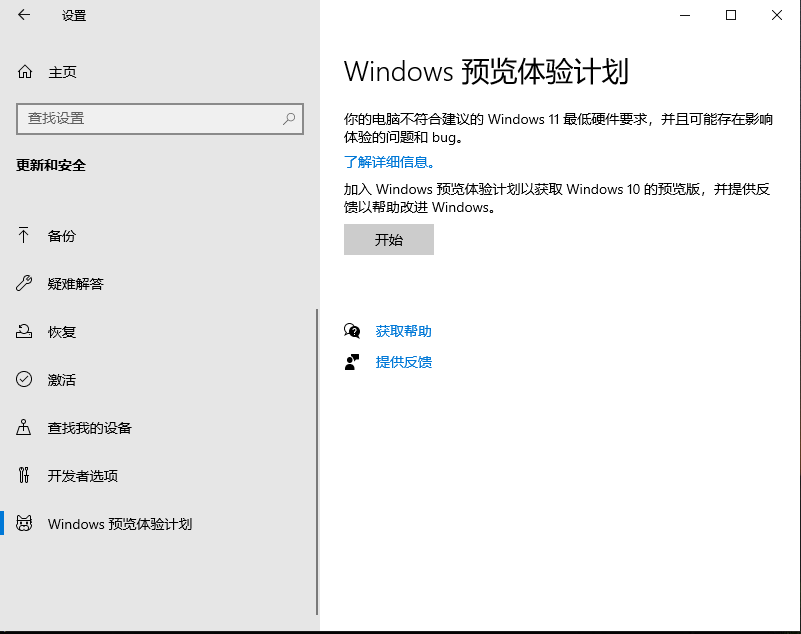Open the 主页 home icon
Screen dimensions: 801x634
(25, 72)
